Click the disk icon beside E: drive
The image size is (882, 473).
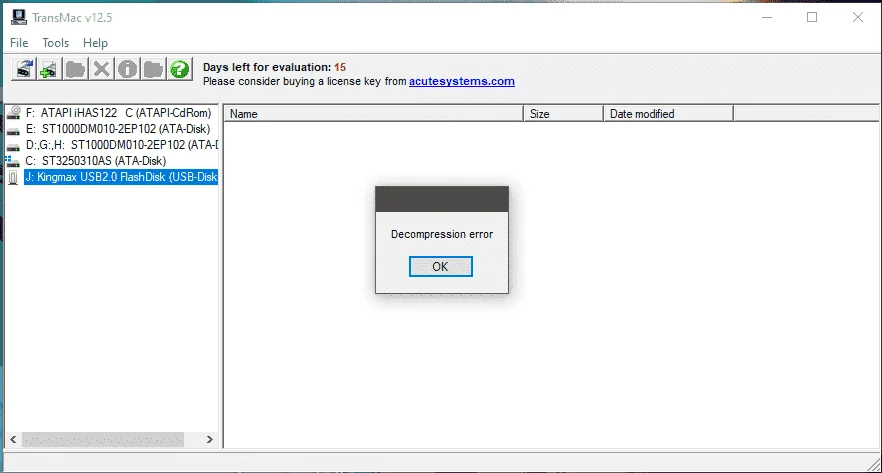click(x=14, y=130)
